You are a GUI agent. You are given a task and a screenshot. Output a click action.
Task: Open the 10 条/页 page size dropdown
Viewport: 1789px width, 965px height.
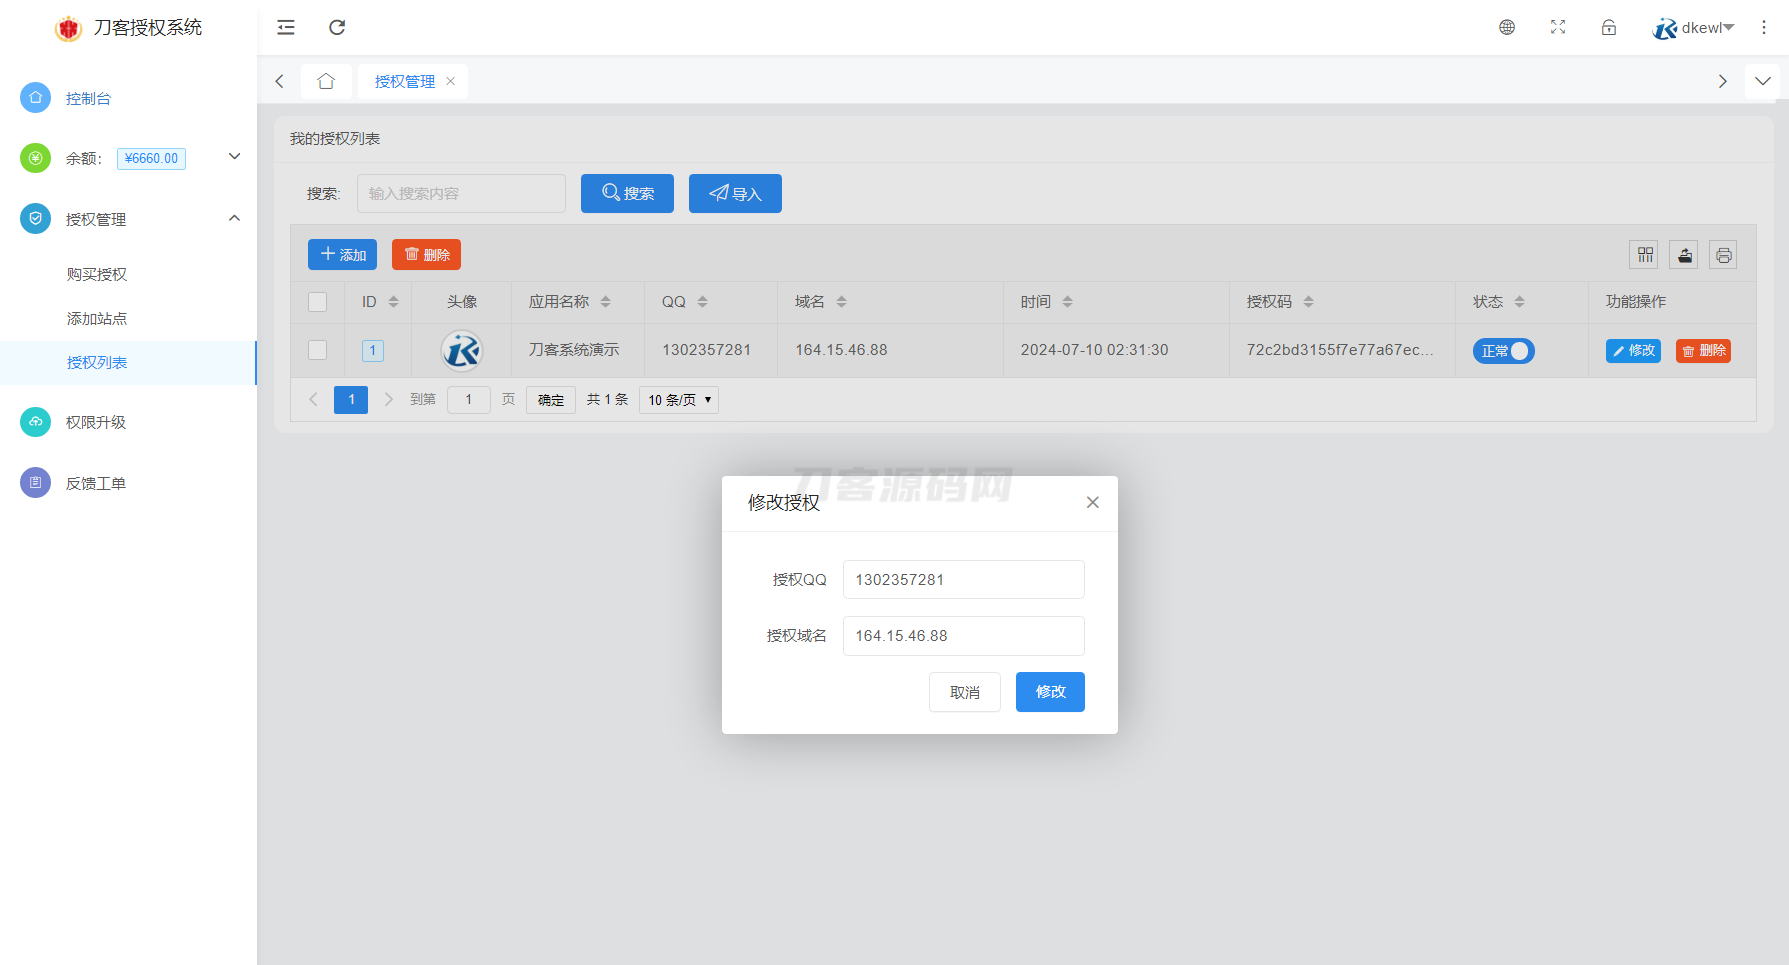click(x=678, y=399)
